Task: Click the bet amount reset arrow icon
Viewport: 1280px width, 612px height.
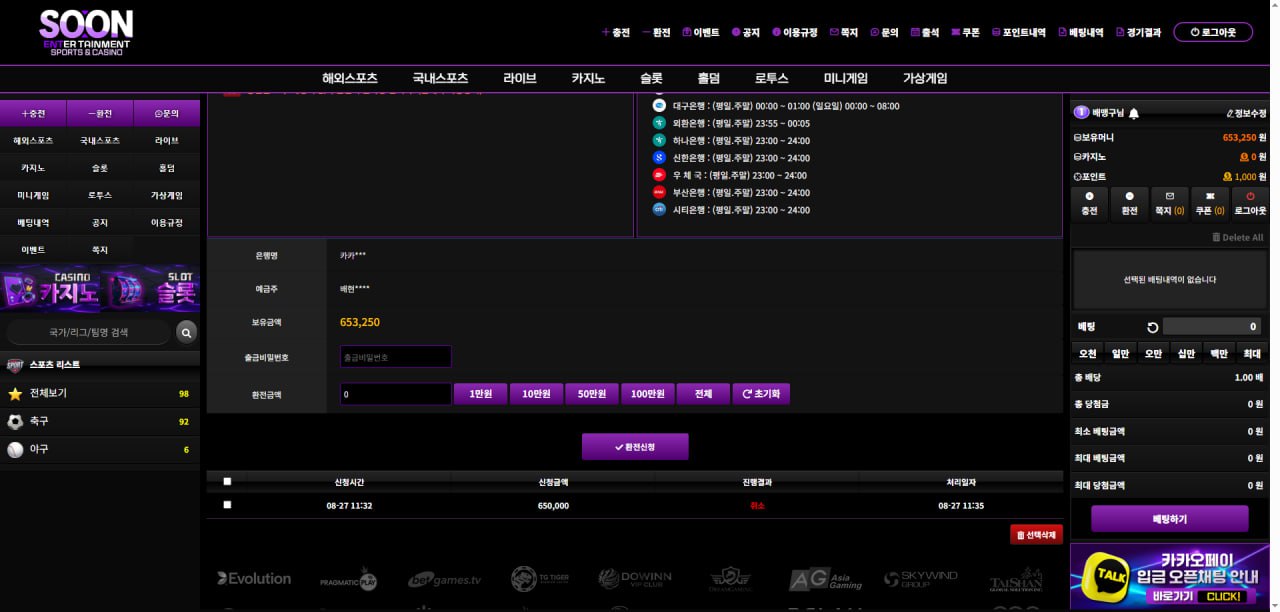Action: click(x=1152, y=327)
